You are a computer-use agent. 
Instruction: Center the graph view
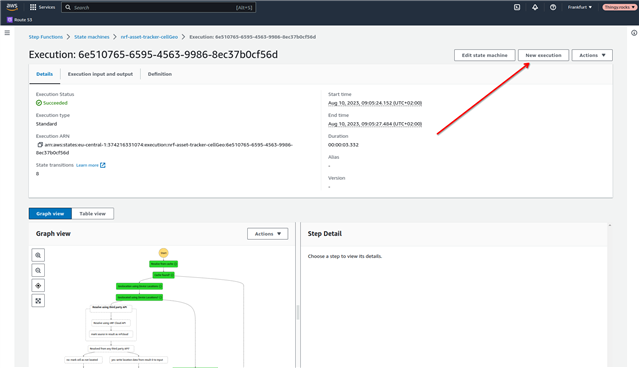pos(38,286)
